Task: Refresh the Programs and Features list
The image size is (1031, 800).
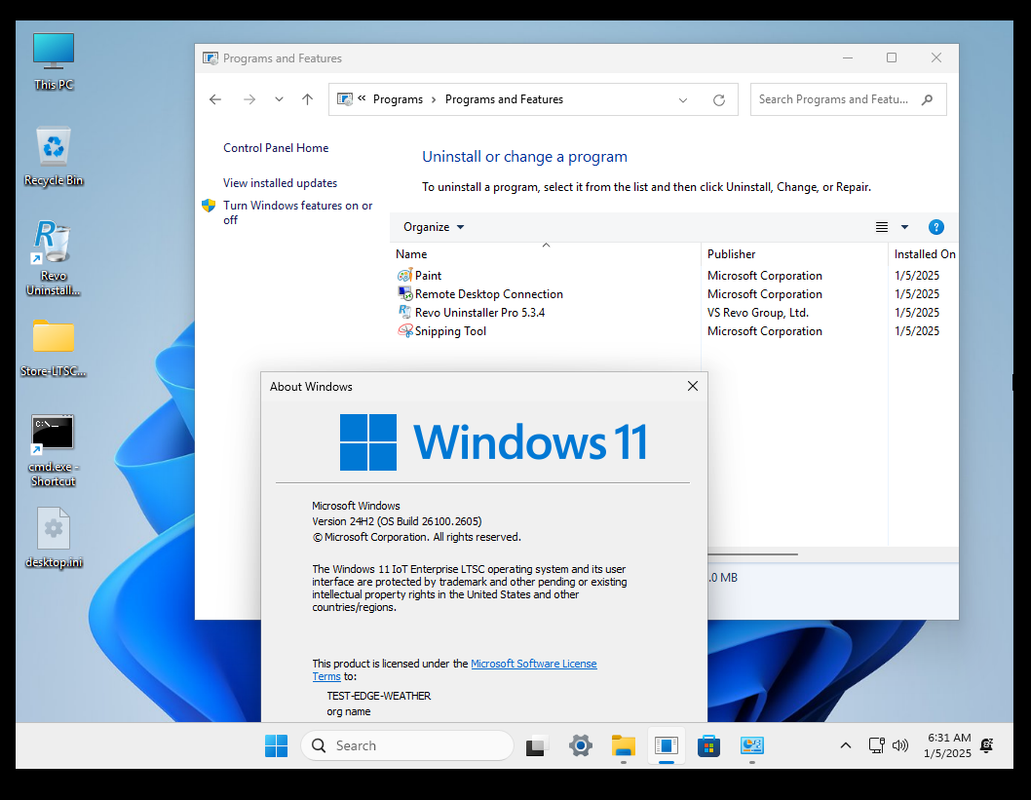Action: pyautogui.click(x=719, y=100)
